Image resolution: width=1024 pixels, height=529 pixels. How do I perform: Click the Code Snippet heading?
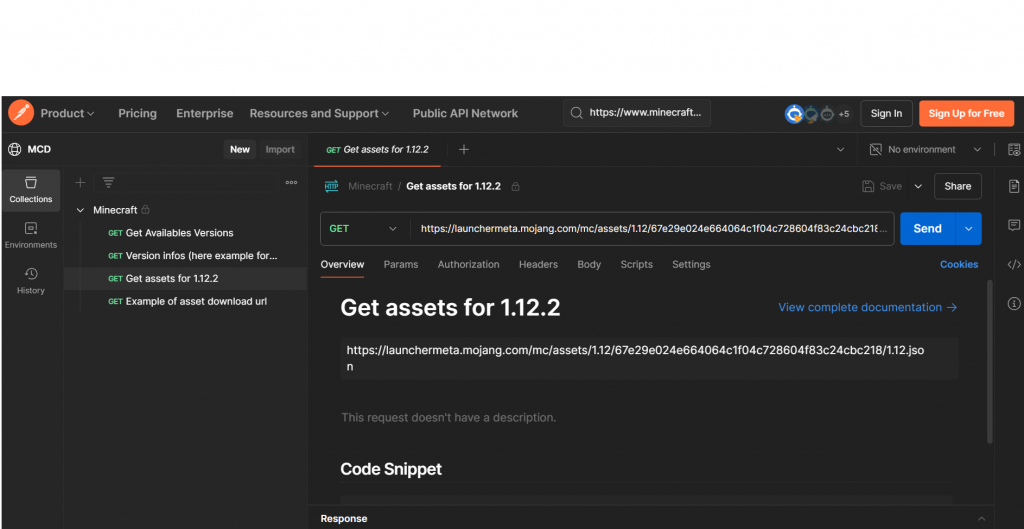(391, 469)
